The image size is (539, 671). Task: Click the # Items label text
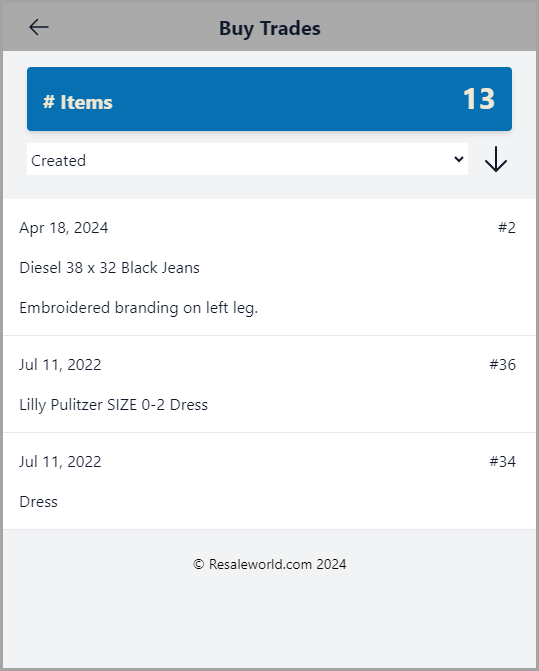click(x=78, y=102)
